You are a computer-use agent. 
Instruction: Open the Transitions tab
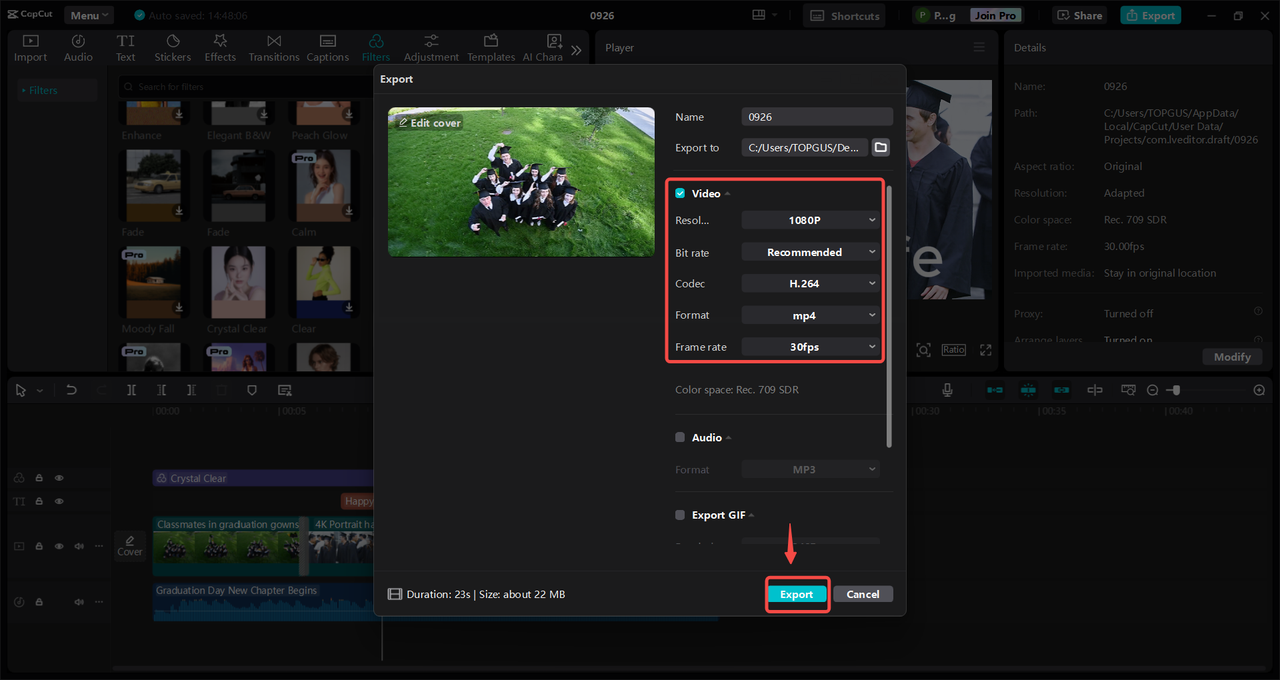274,48
